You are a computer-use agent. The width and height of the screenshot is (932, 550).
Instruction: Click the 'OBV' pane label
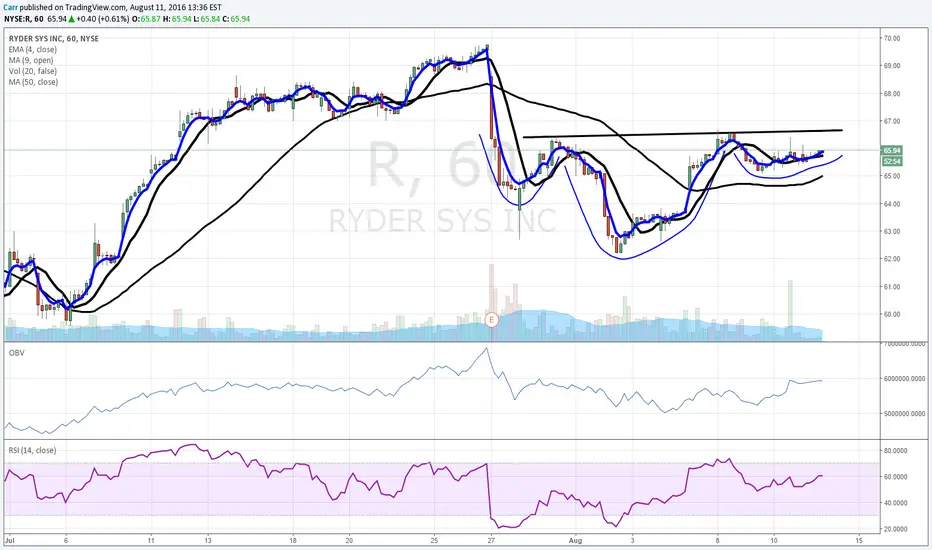(x=16, y=353)
